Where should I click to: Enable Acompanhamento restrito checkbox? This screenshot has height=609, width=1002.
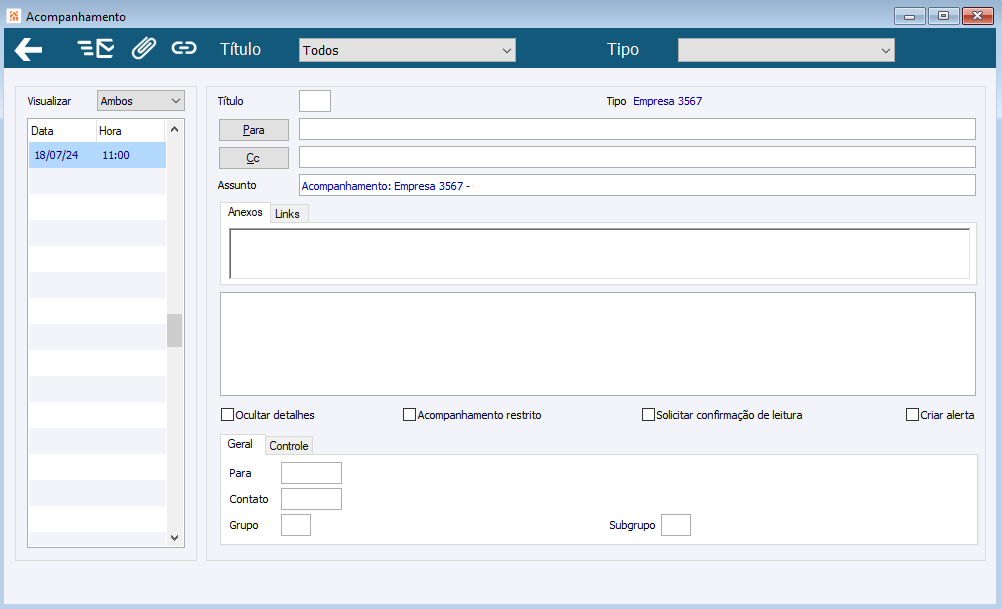pos(410,415)
